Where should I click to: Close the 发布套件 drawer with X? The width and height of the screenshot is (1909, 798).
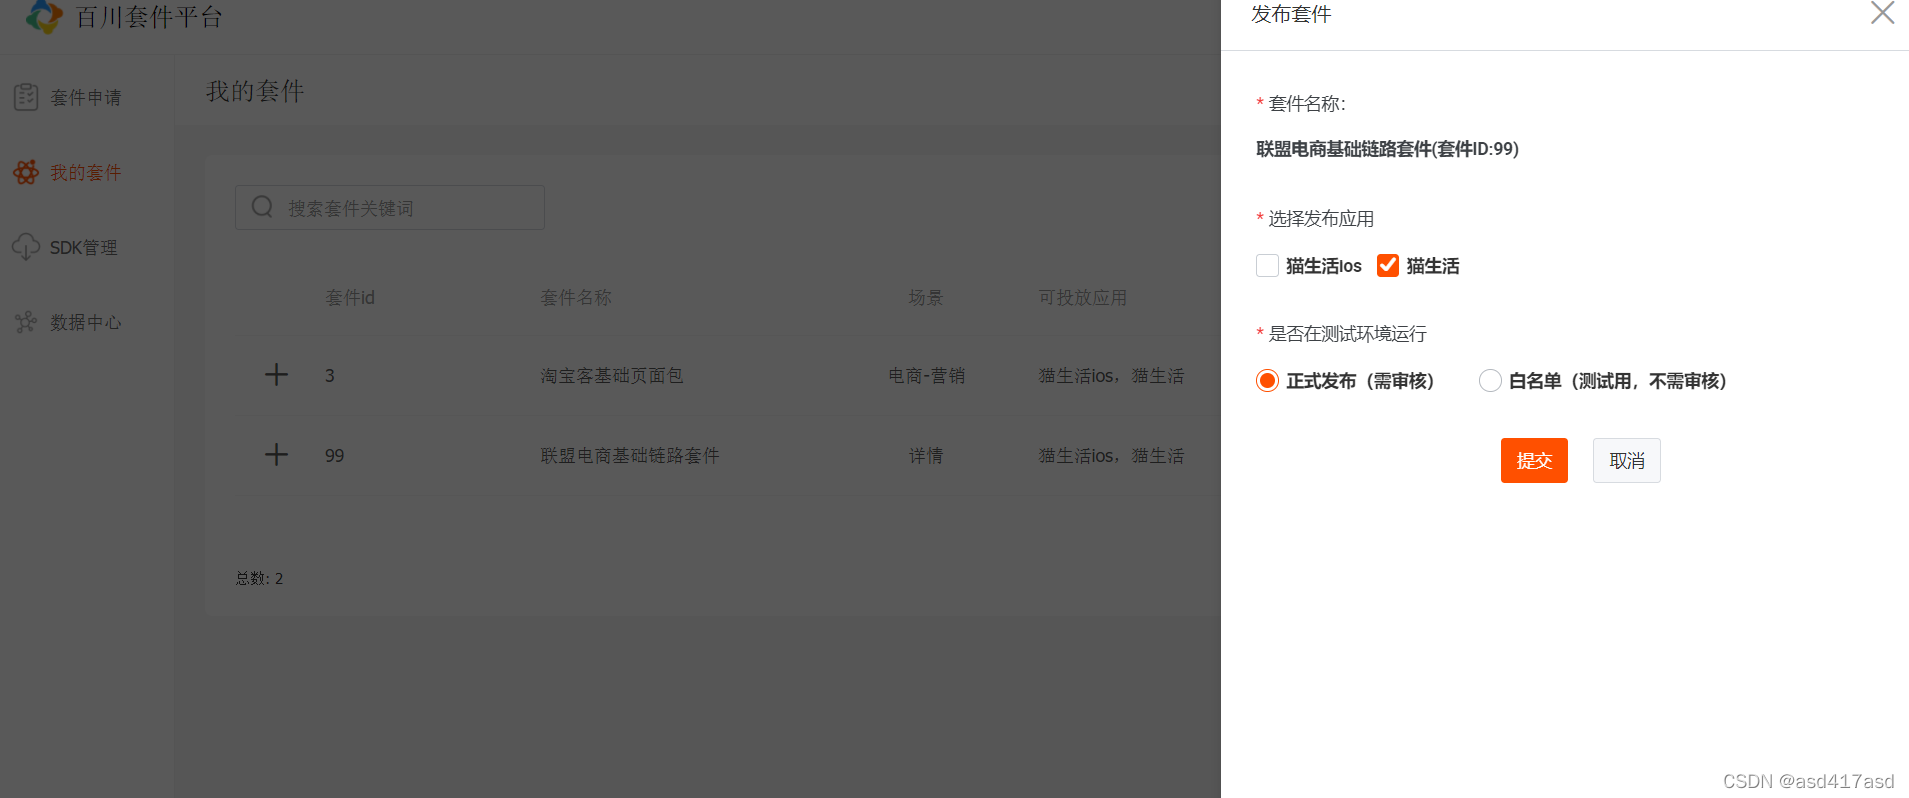(x=1882, y=13)
